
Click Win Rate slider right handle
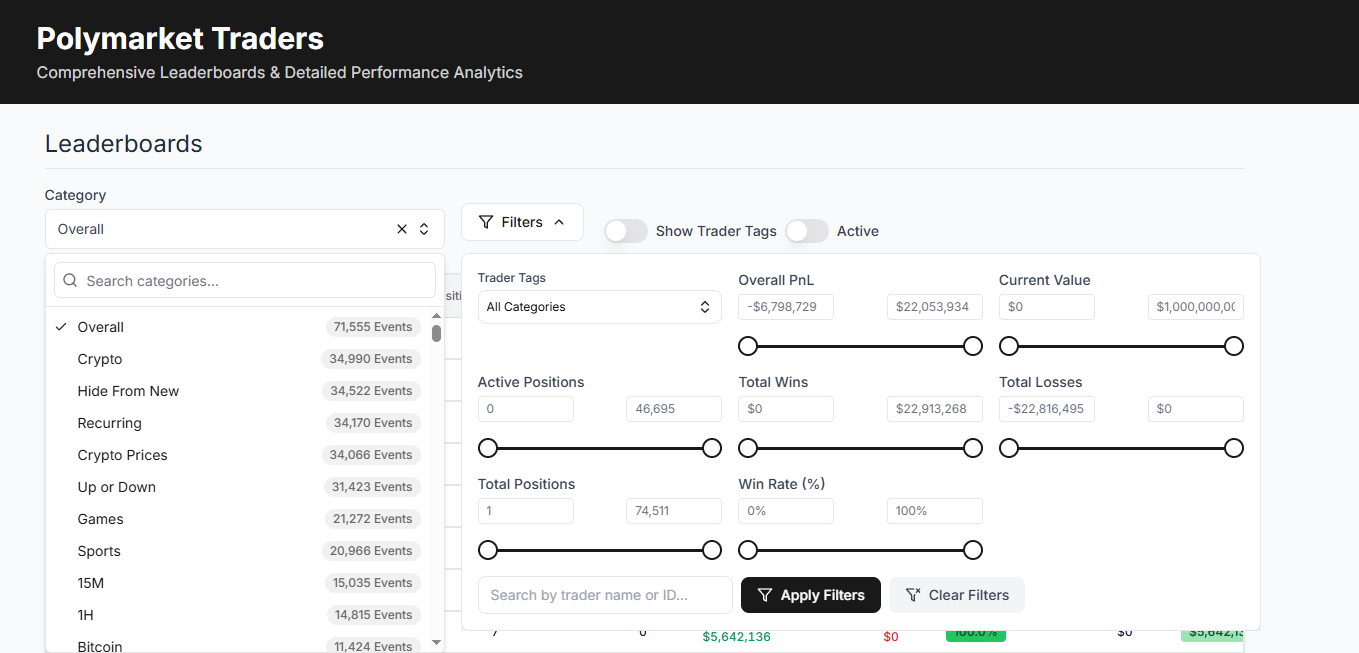point(972,550)
